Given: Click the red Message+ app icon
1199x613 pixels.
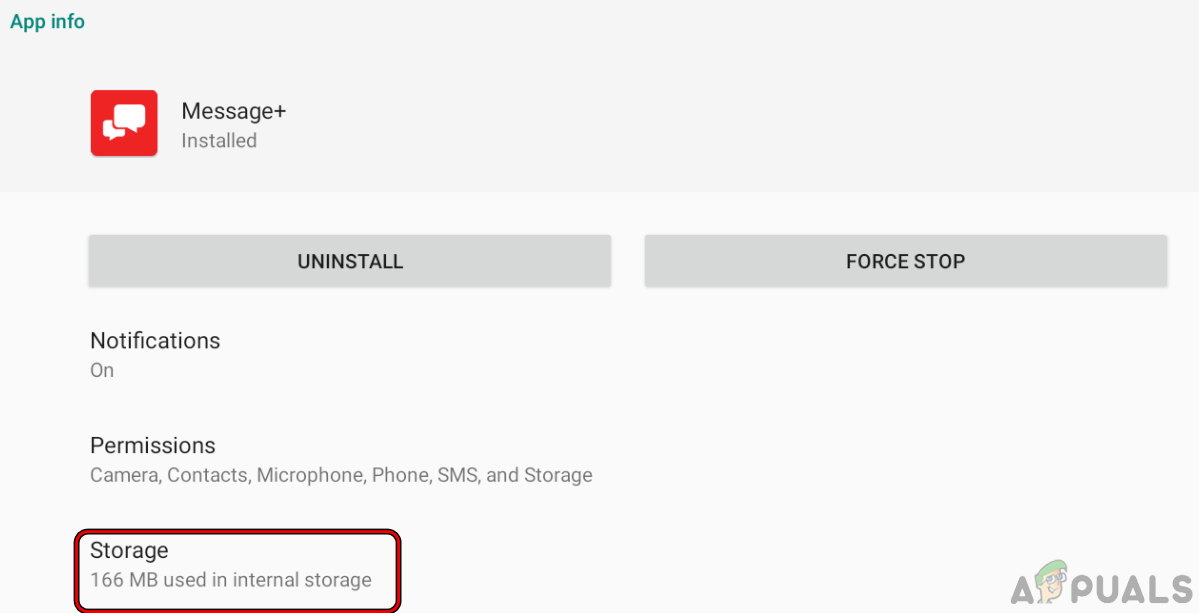Looking at the screenshot, I should tap(124, 123).
